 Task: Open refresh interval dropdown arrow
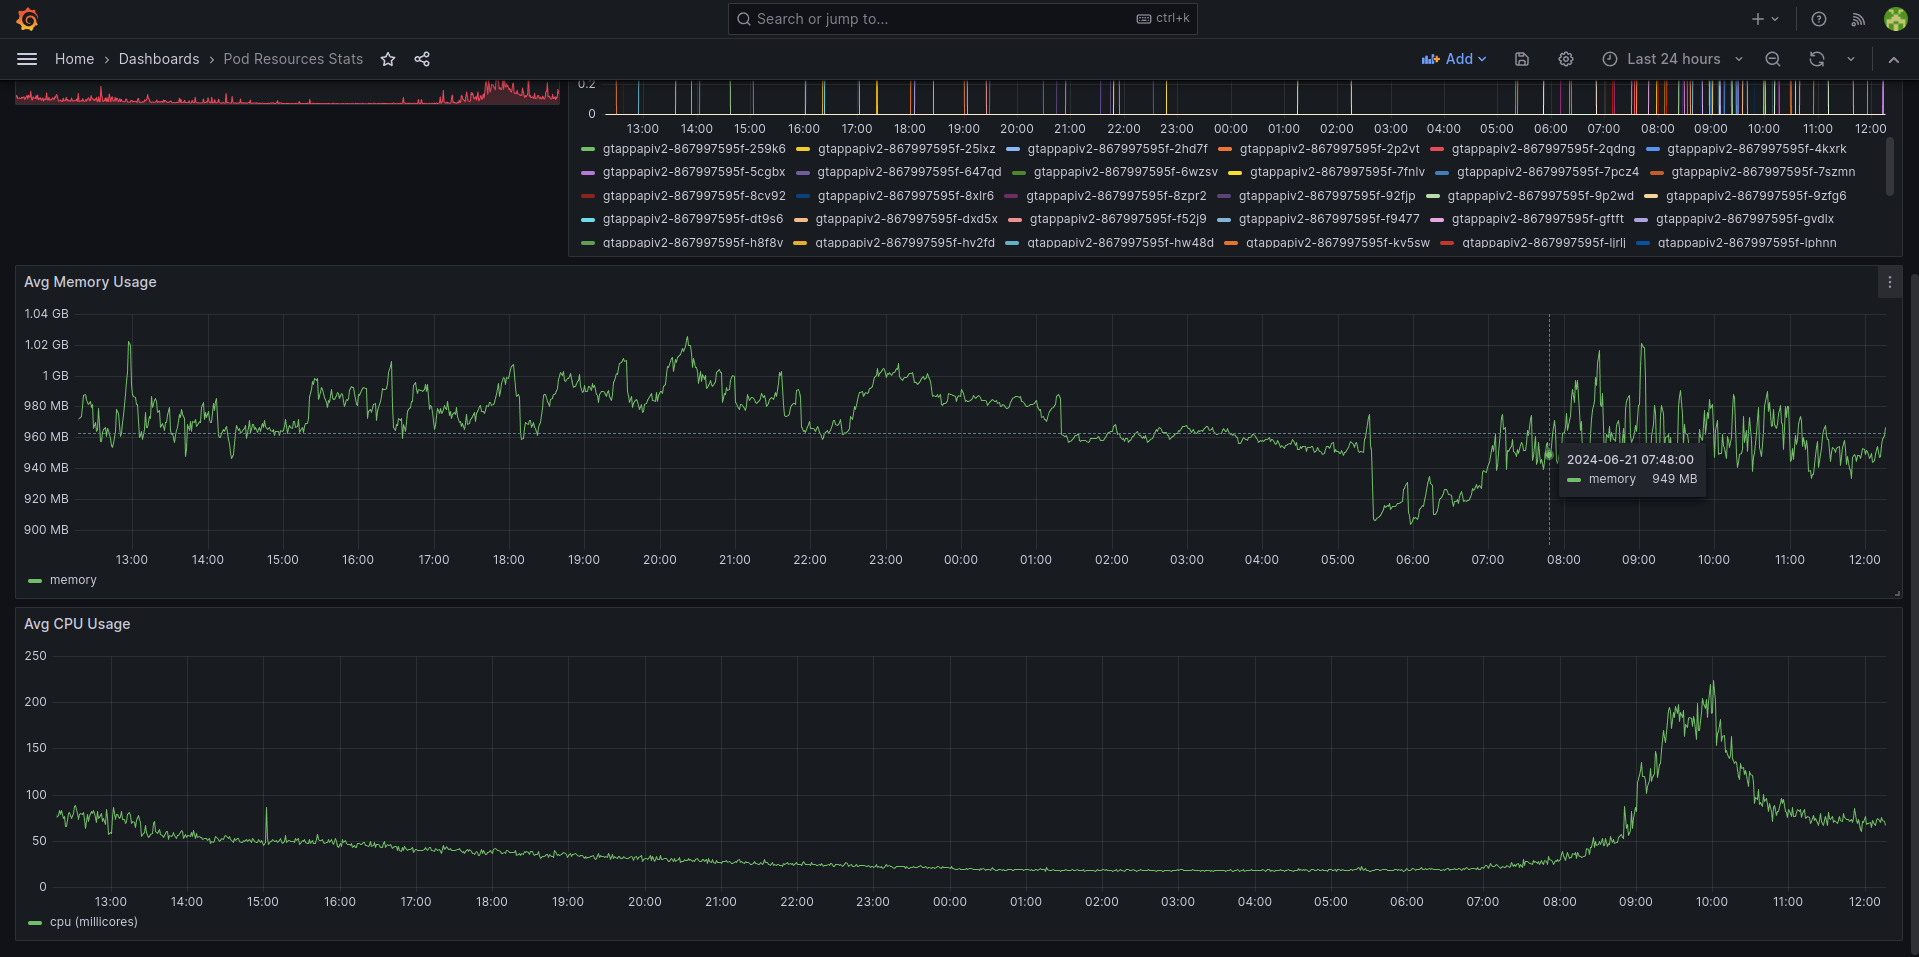click(x=1851, y=59)
